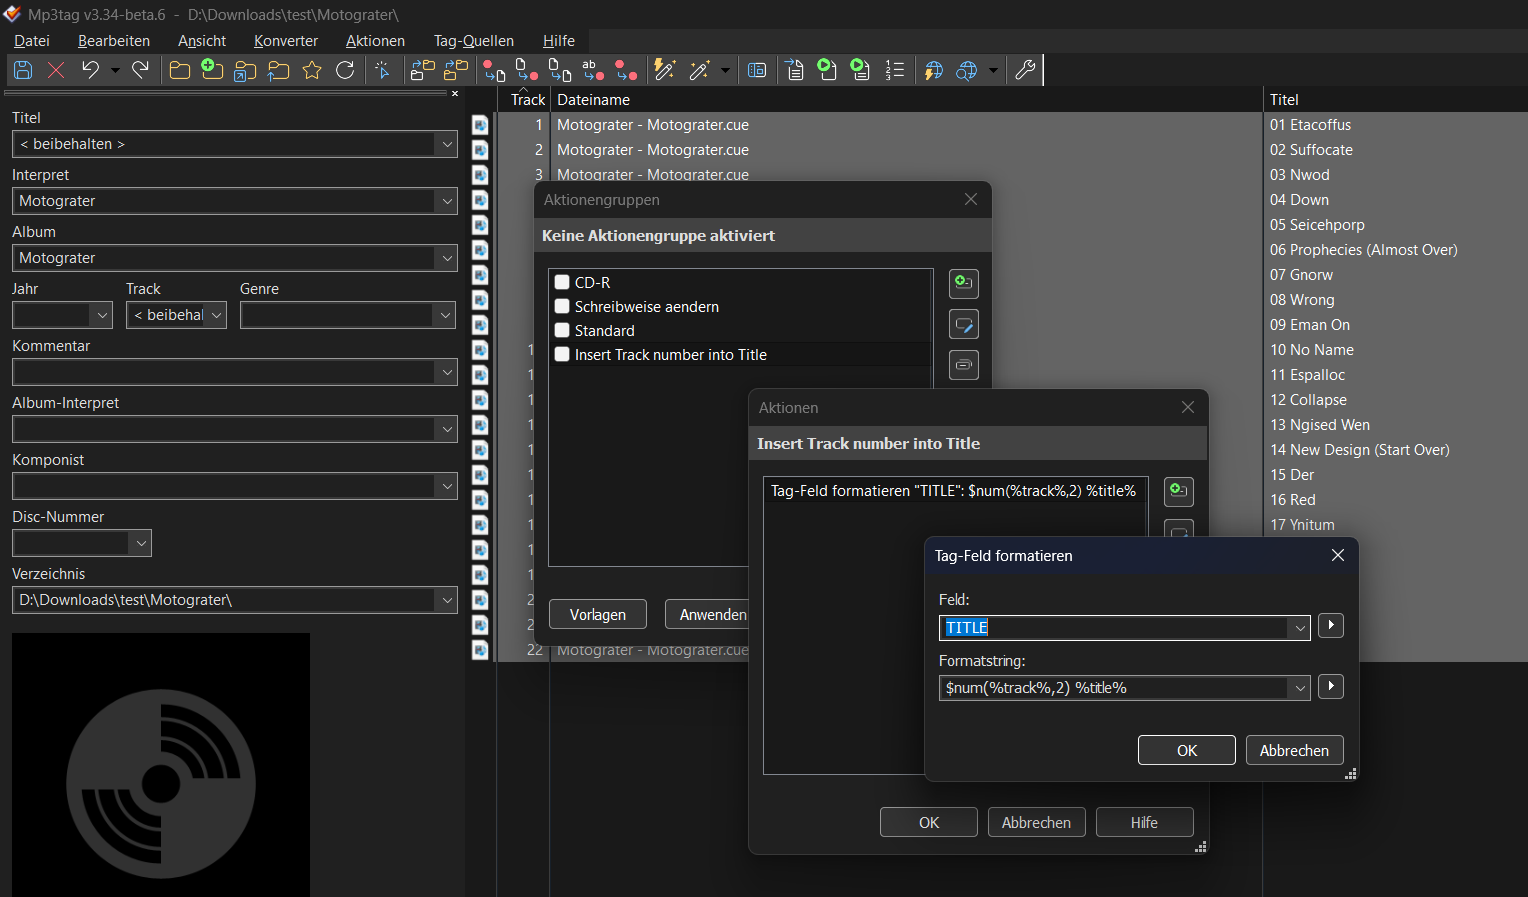
Task: Open the Ansicht menu
Action: (202, 41)
